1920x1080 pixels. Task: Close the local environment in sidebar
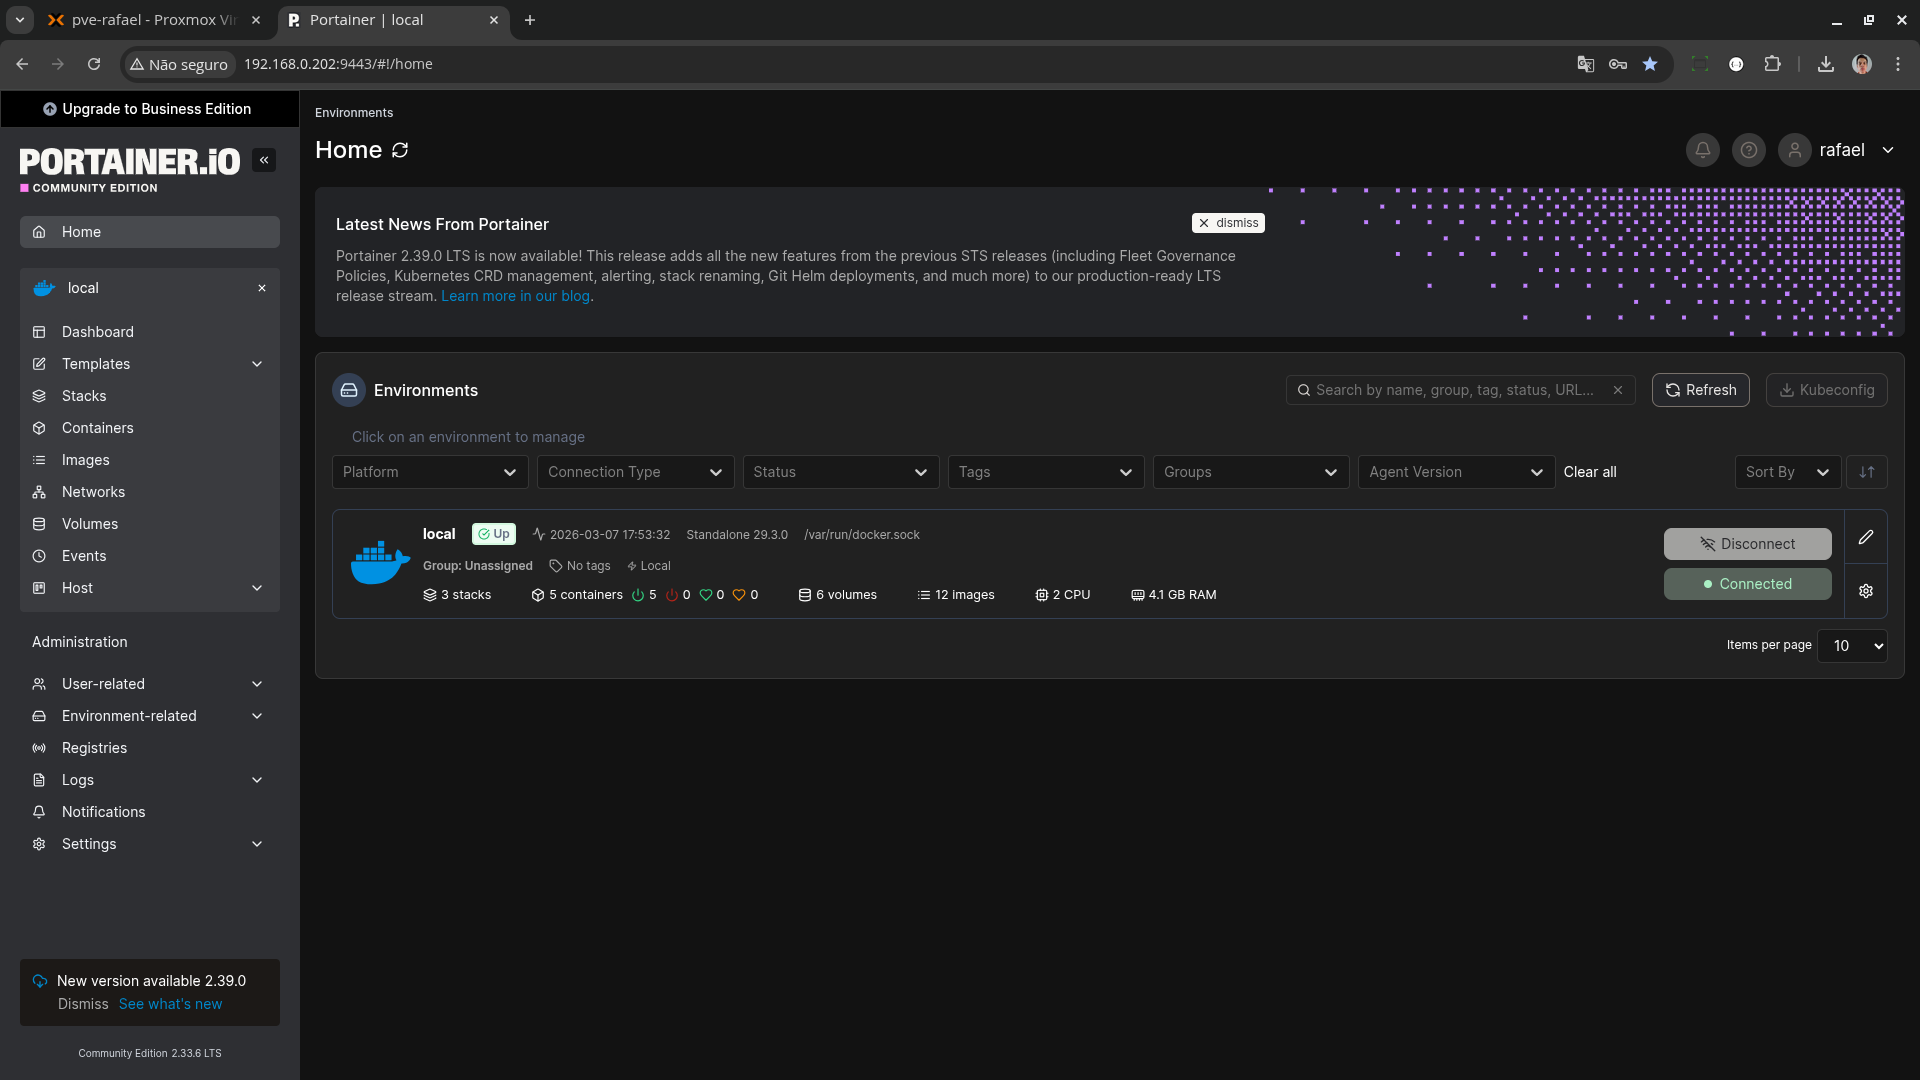coord(262,288)
